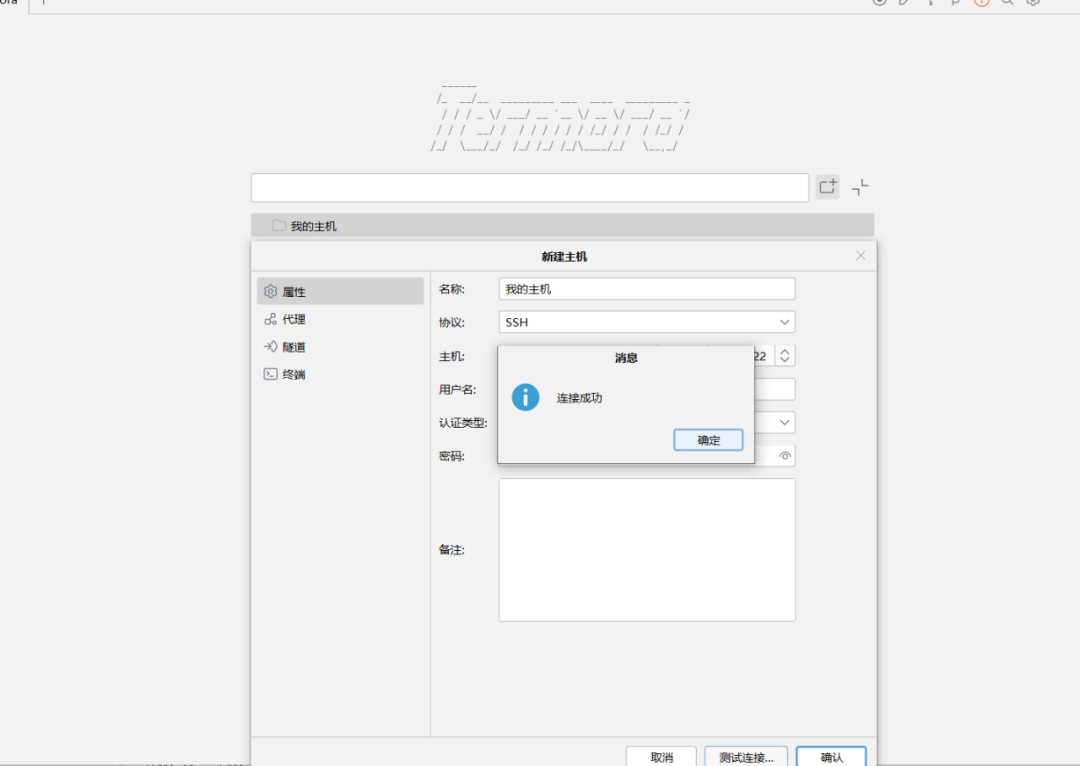Click the visible part of 用户名 field
1080x766 pixels.
pos(775,389)
